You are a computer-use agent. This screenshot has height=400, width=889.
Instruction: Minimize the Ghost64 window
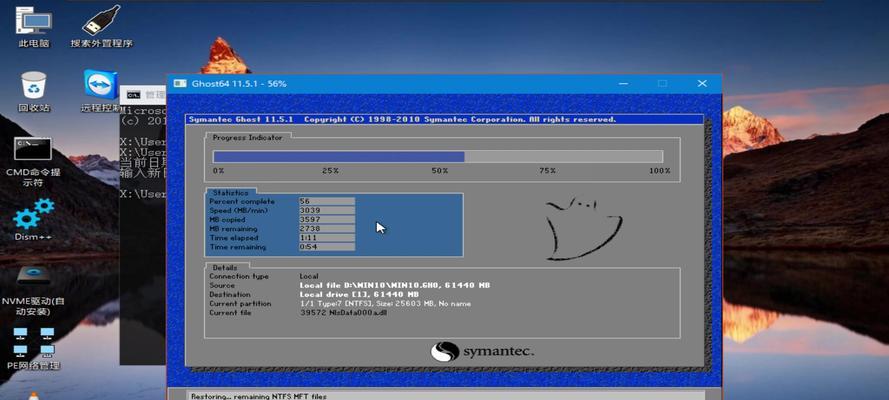click(x=624, y=83)
